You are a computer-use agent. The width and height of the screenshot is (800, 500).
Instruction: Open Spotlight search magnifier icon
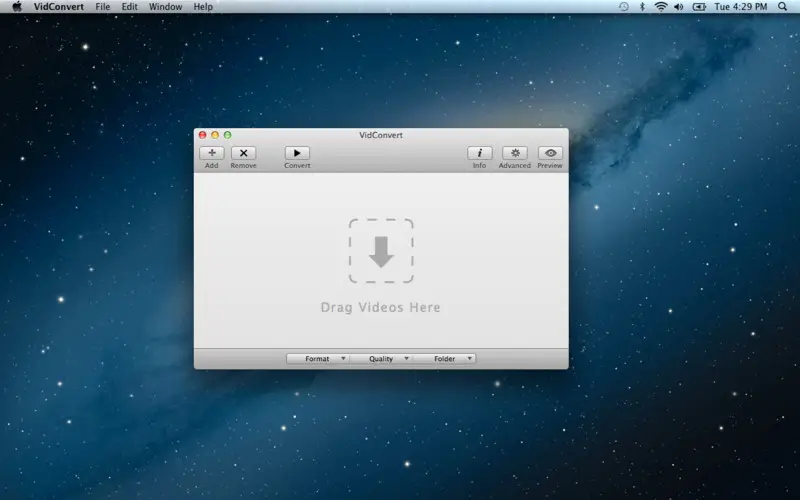[783, 7]
